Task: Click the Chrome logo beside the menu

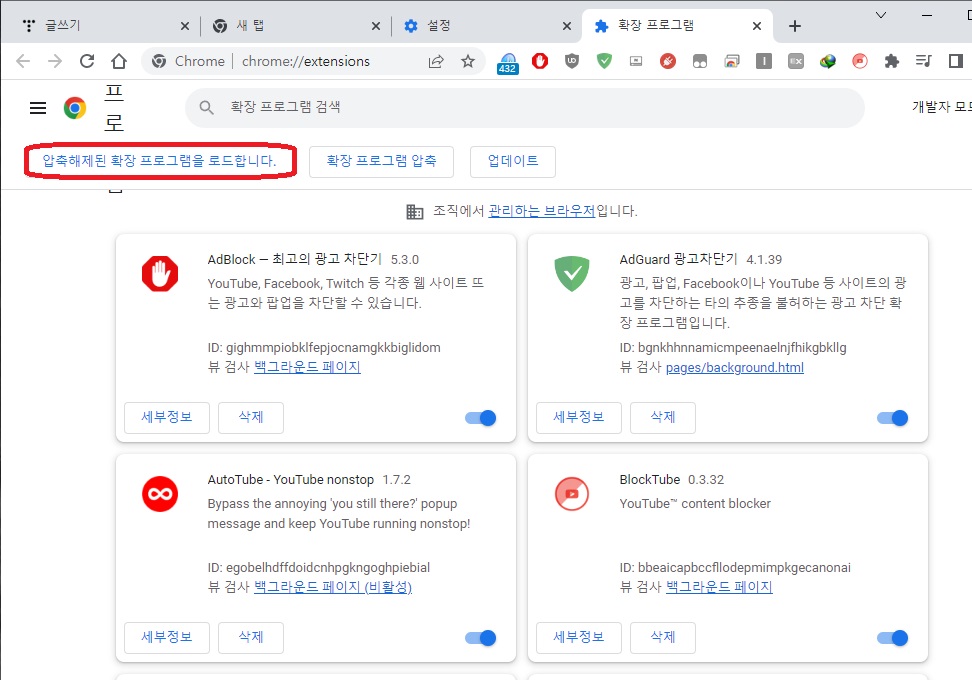Action: tap(75, 108)
